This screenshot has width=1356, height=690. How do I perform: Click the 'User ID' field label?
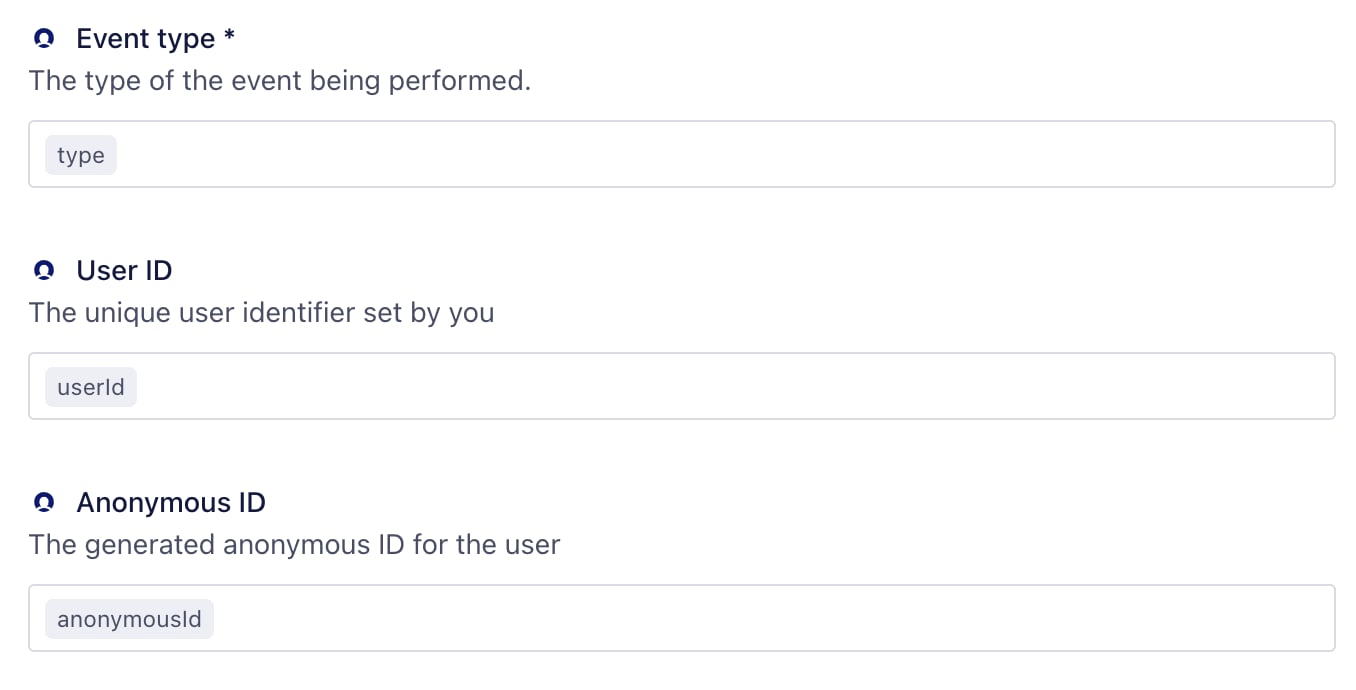(x=124, y=271)
